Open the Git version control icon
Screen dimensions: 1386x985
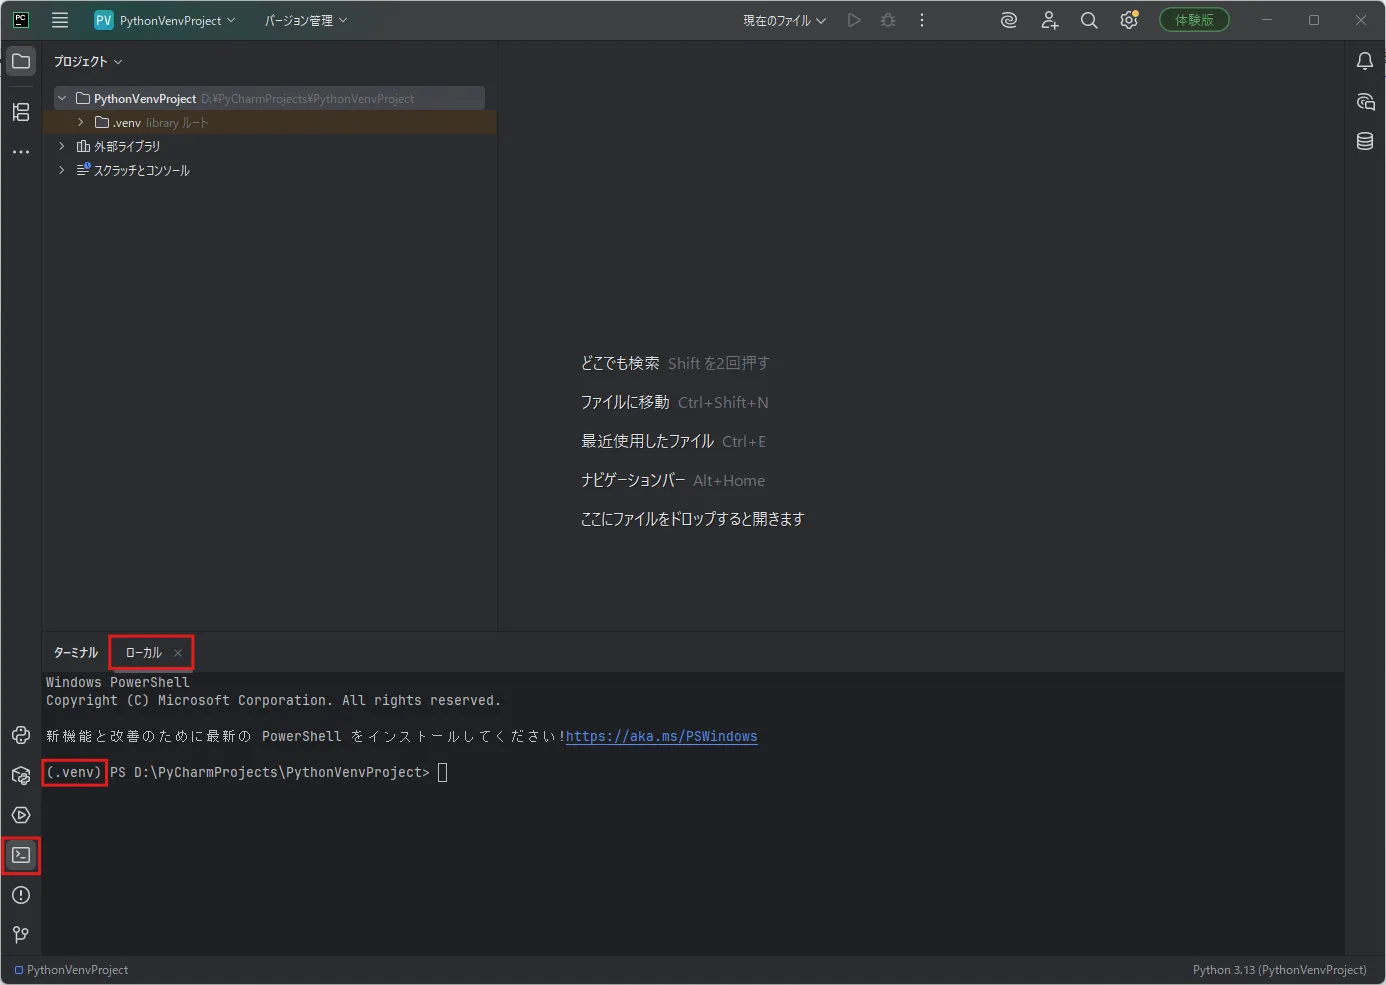pos(21,935)
